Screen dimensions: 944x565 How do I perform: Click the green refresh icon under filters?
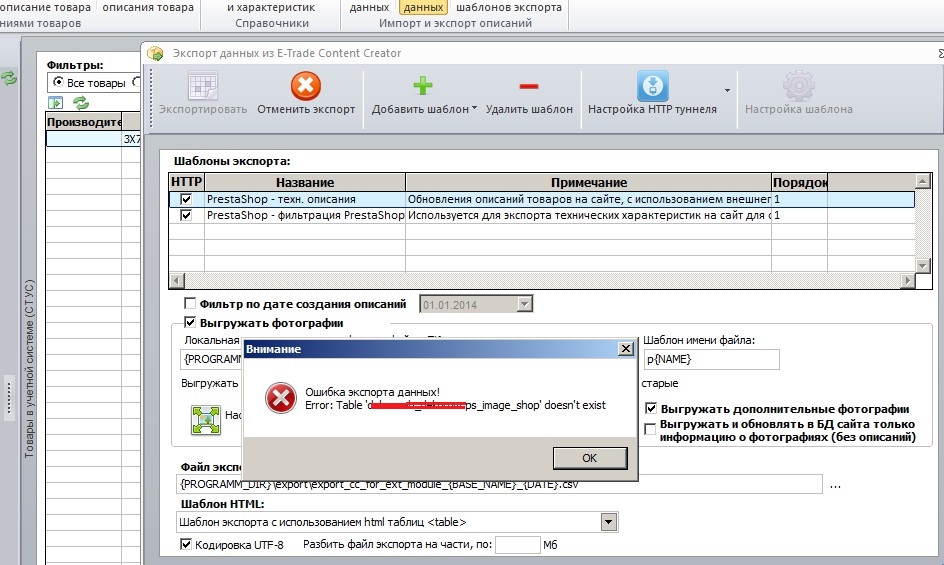tap(81, 103)
